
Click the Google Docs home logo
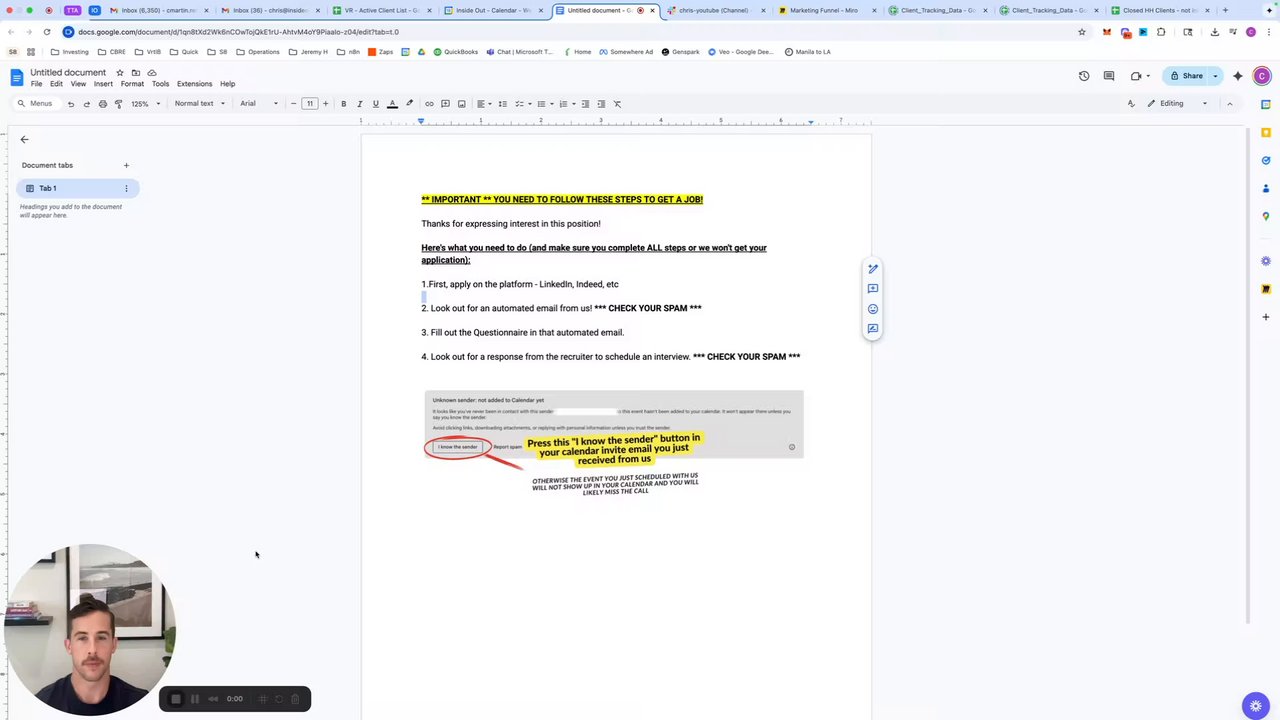coord(16,77)
